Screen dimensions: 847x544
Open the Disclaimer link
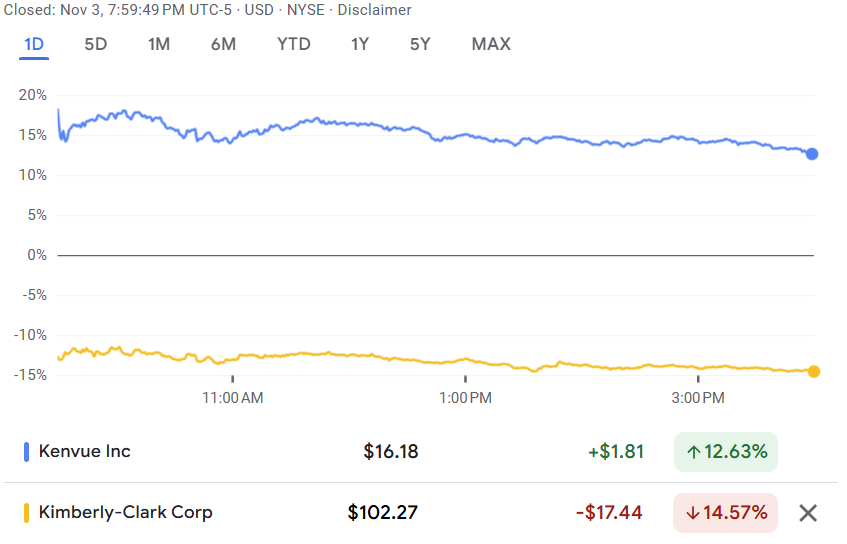(x=377, y=10)
